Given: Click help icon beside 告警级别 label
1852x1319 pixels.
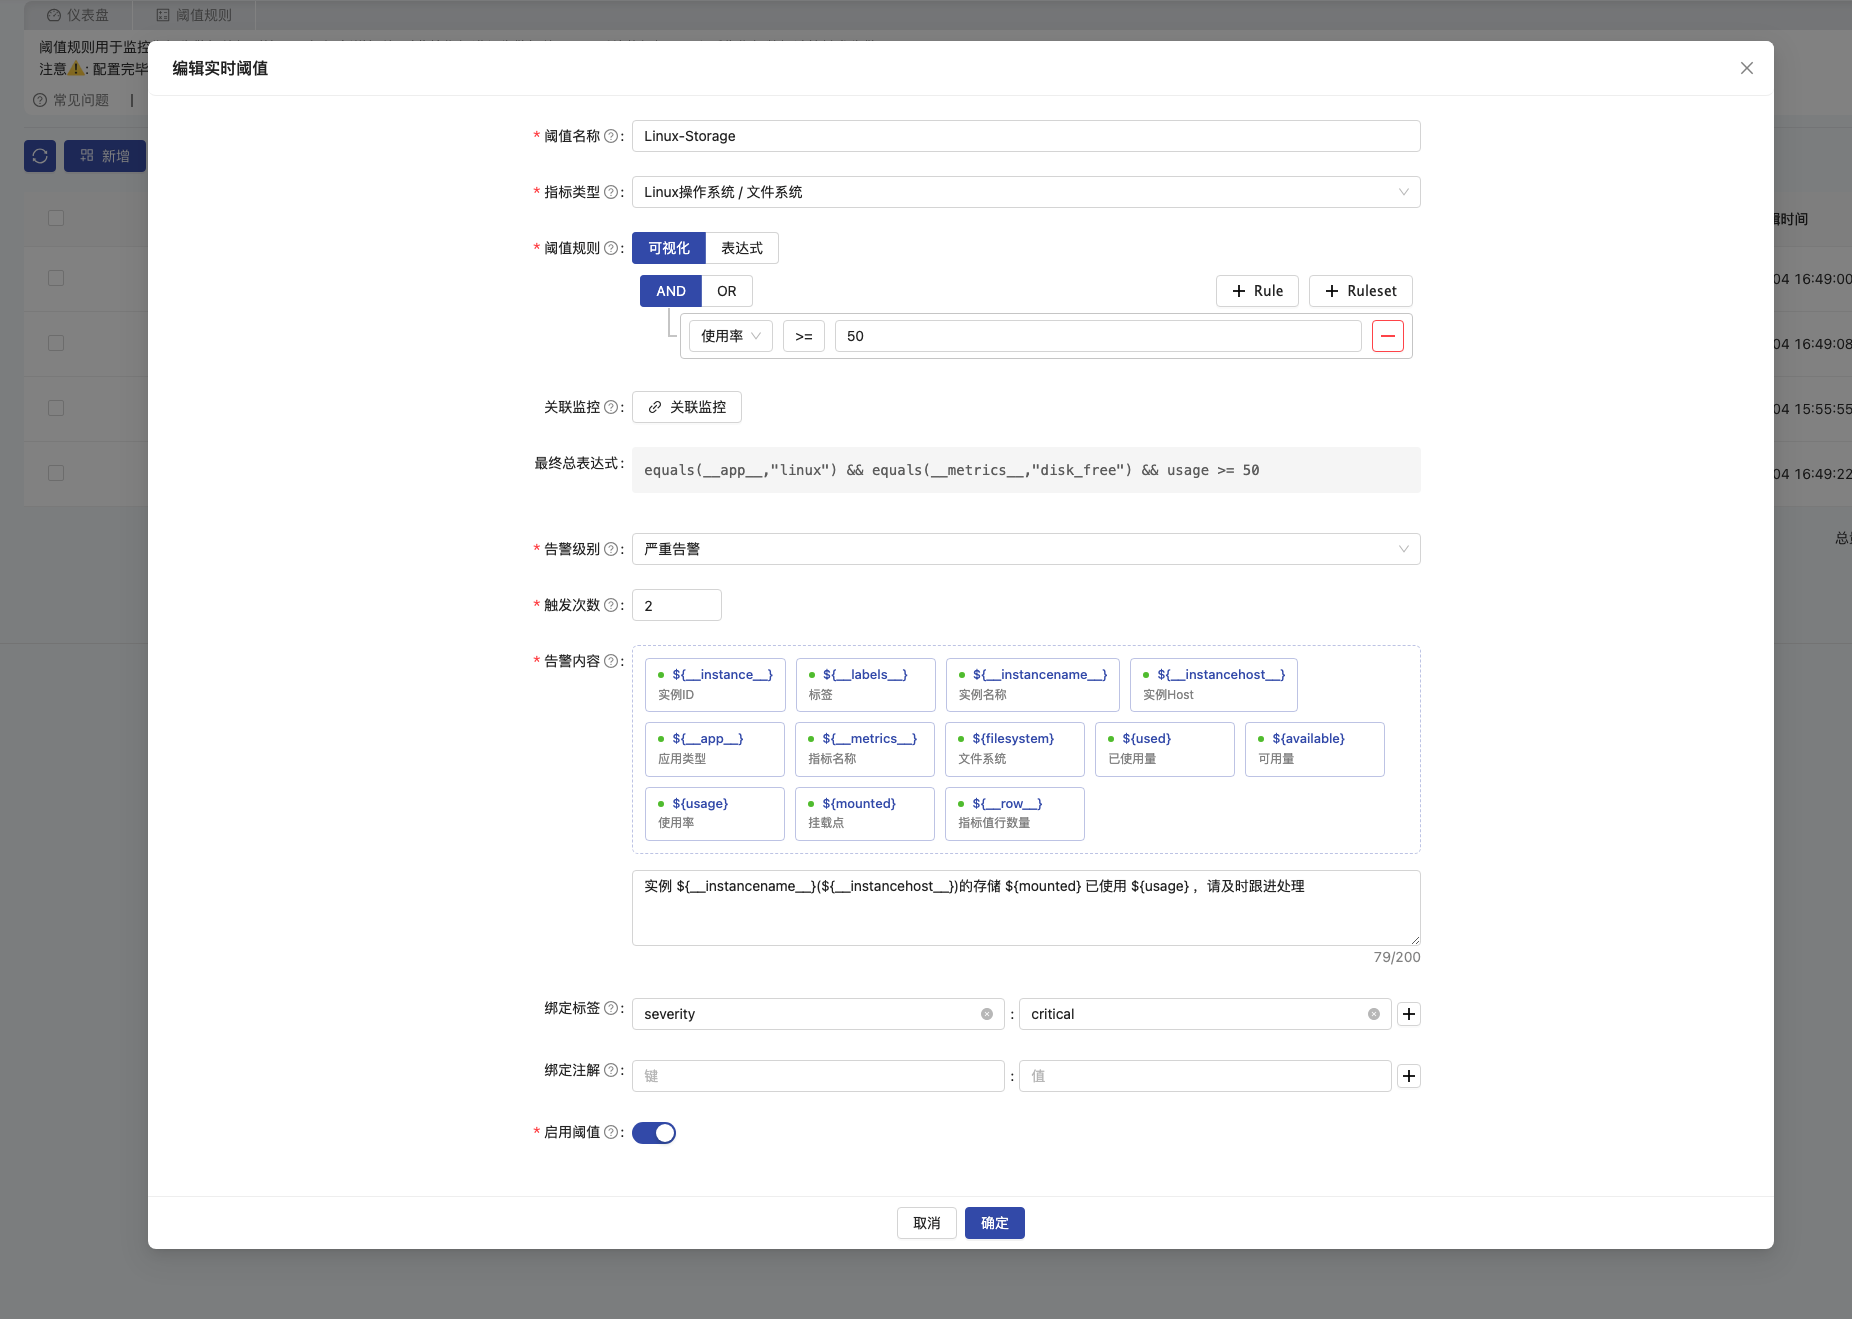Looking at the screenshot, I should [611, 549].
